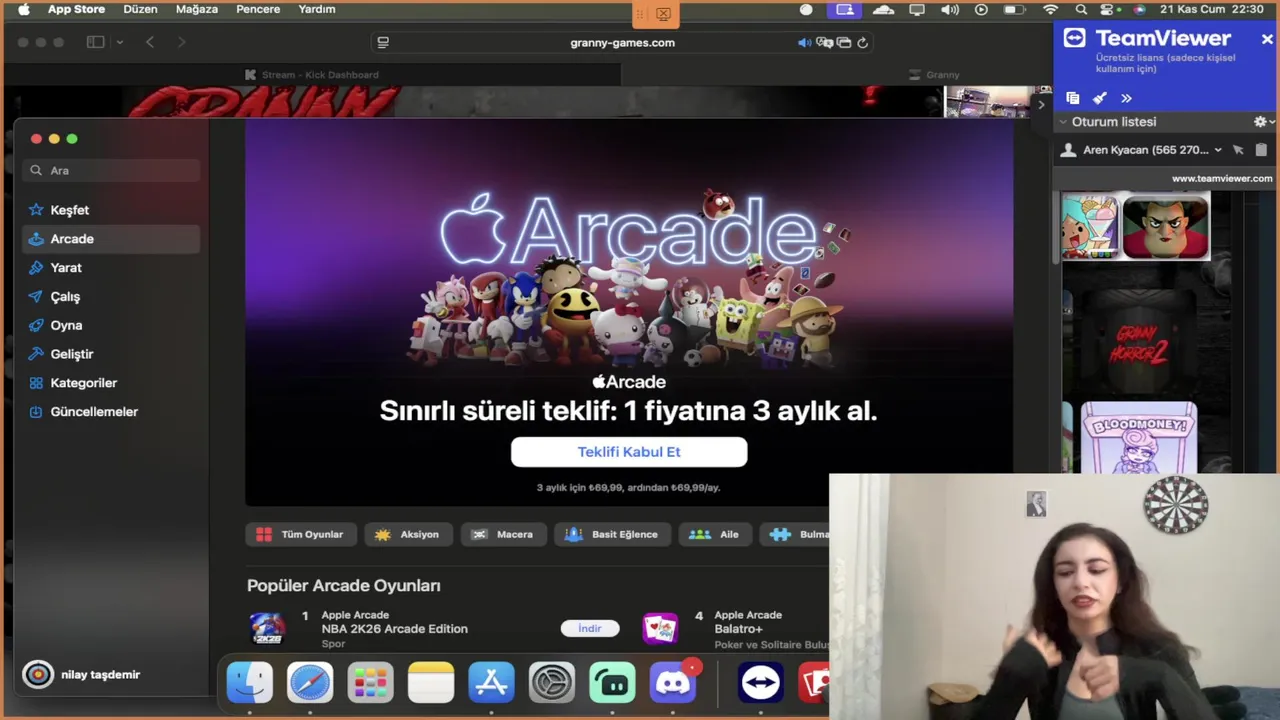The width and height of the screenshot is (1280, 720).
Task: Toggle remote control cursor for Aren Kyacan
Action: click(x=1238, y=150)
